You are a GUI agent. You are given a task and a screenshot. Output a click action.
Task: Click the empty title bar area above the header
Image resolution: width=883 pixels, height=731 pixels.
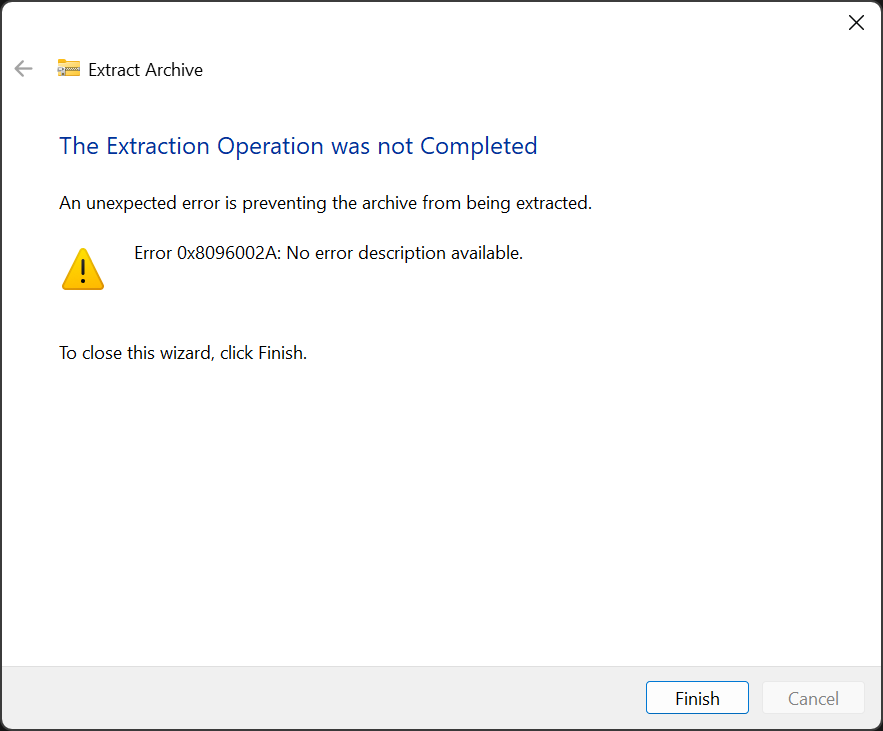(x=420, y=23)
